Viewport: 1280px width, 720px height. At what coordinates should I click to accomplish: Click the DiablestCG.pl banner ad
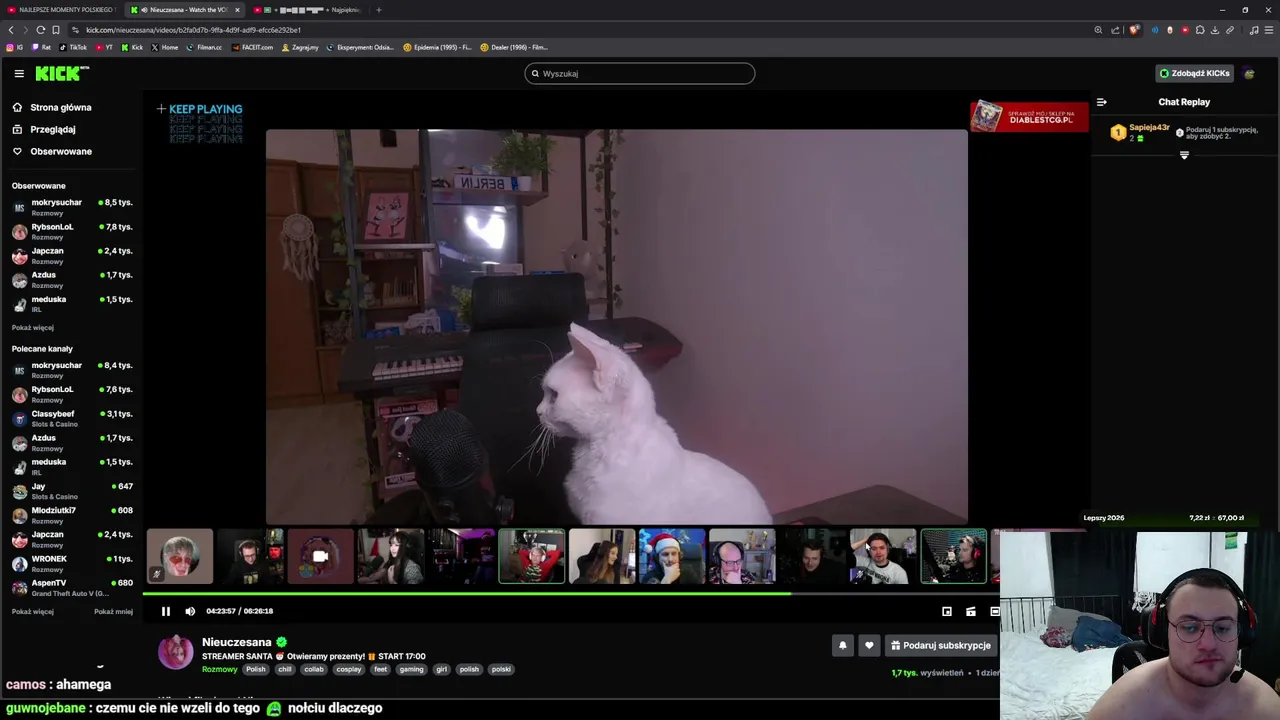(x=1029, y=116)
